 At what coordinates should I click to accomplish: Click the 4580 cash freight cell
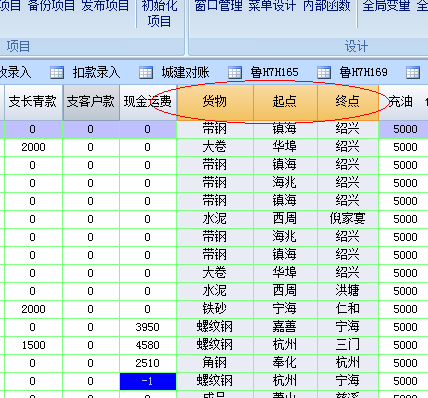click(x=148, y=345)
